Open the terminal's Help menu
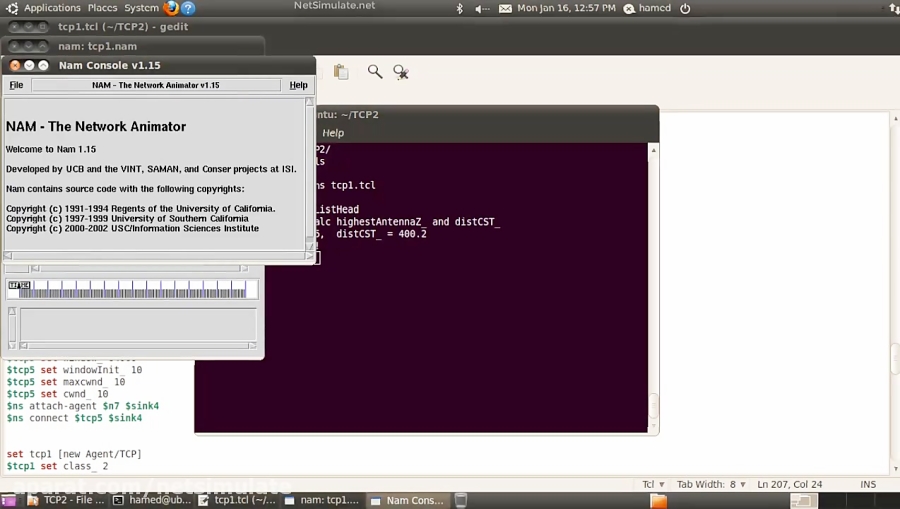Viewport: 900px width, 509px height. pos(333,132)
